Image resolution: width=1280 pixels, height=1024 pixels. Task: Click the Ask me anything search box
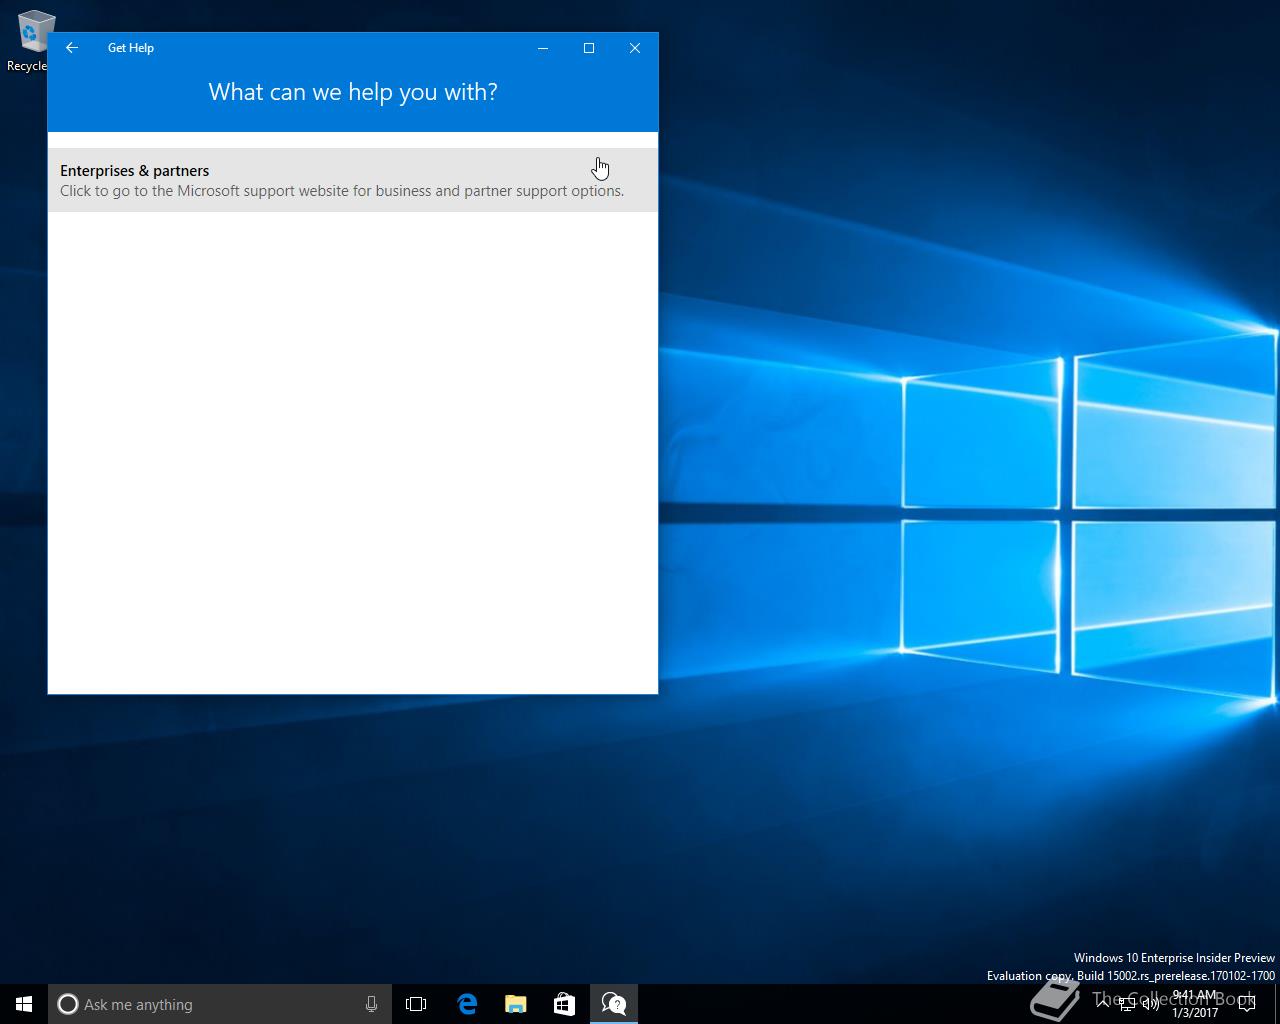[220, 1004]
